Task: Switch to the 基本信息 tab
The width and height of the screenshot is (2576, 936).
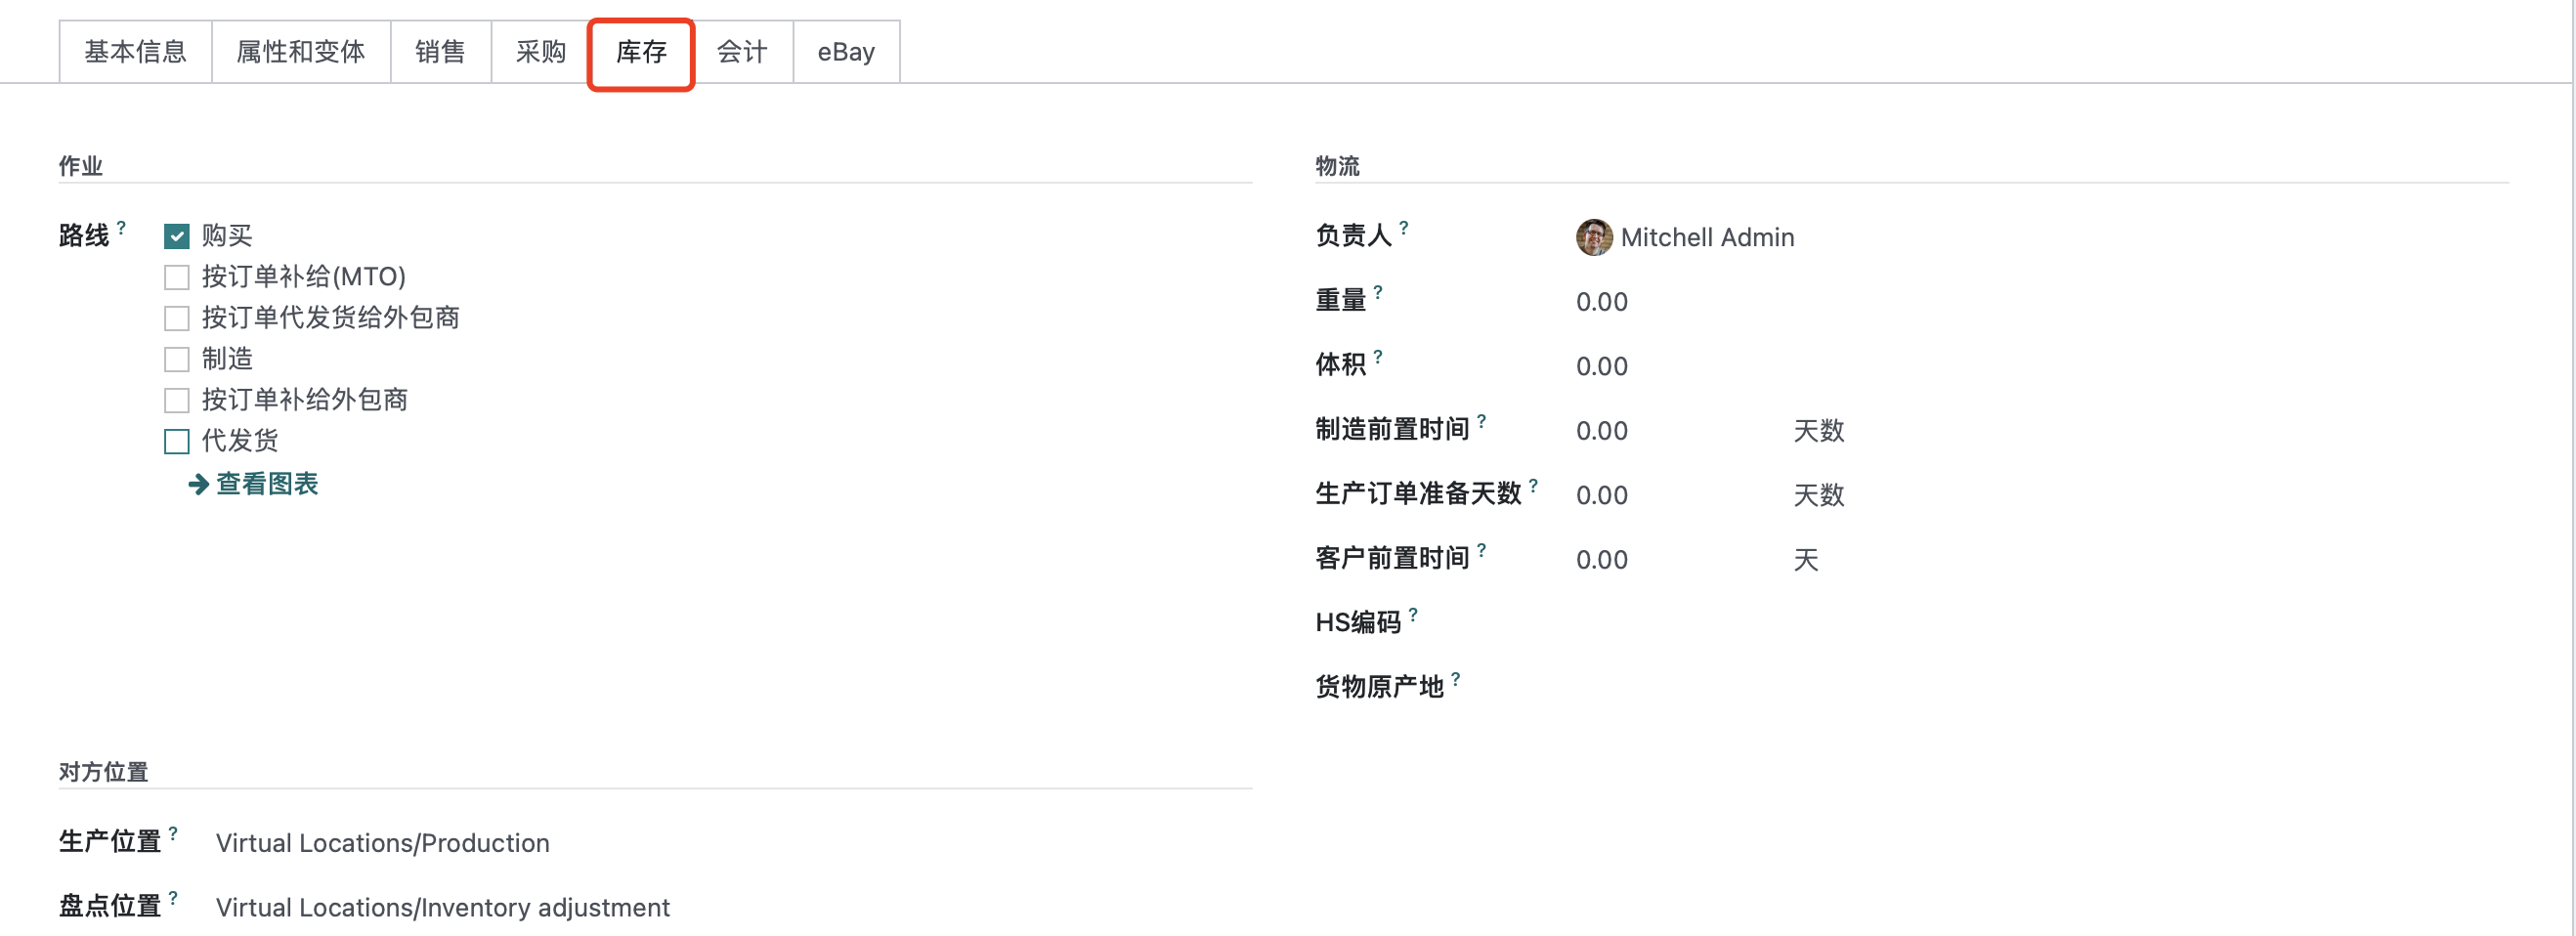Action: (135, 52)
